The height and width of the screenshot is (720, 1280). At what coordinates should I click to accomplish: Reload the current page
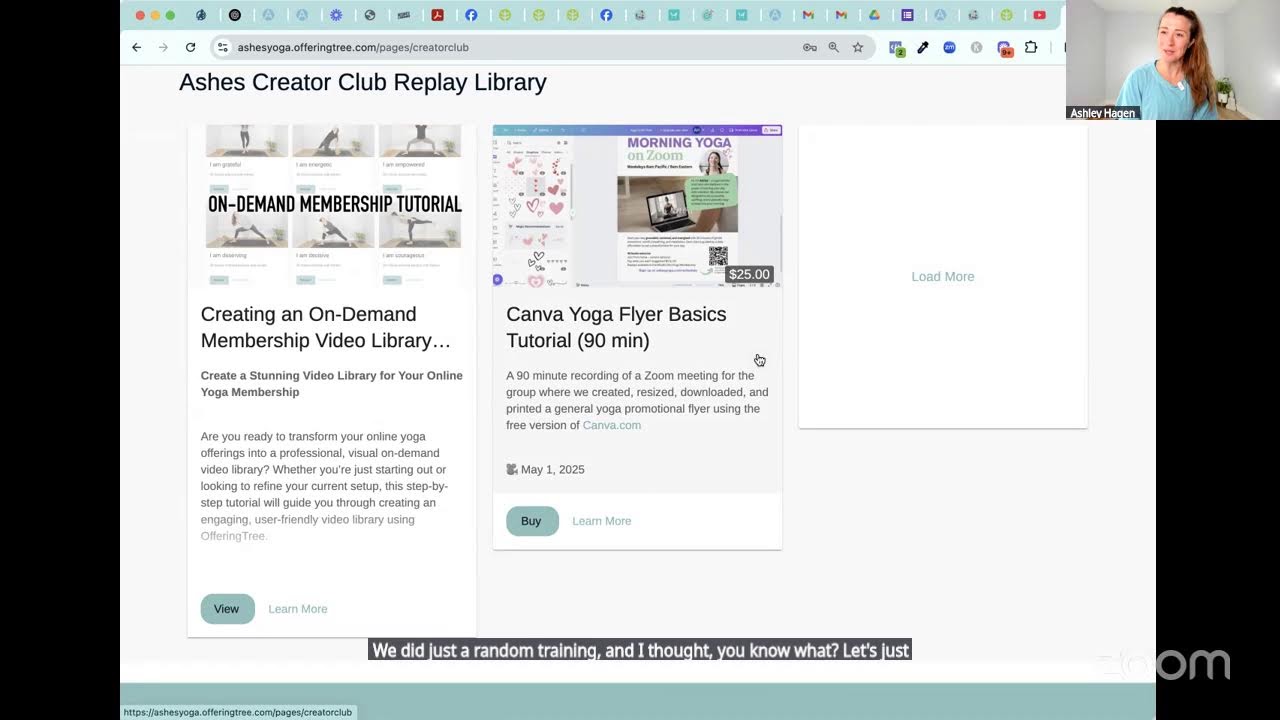190,47
